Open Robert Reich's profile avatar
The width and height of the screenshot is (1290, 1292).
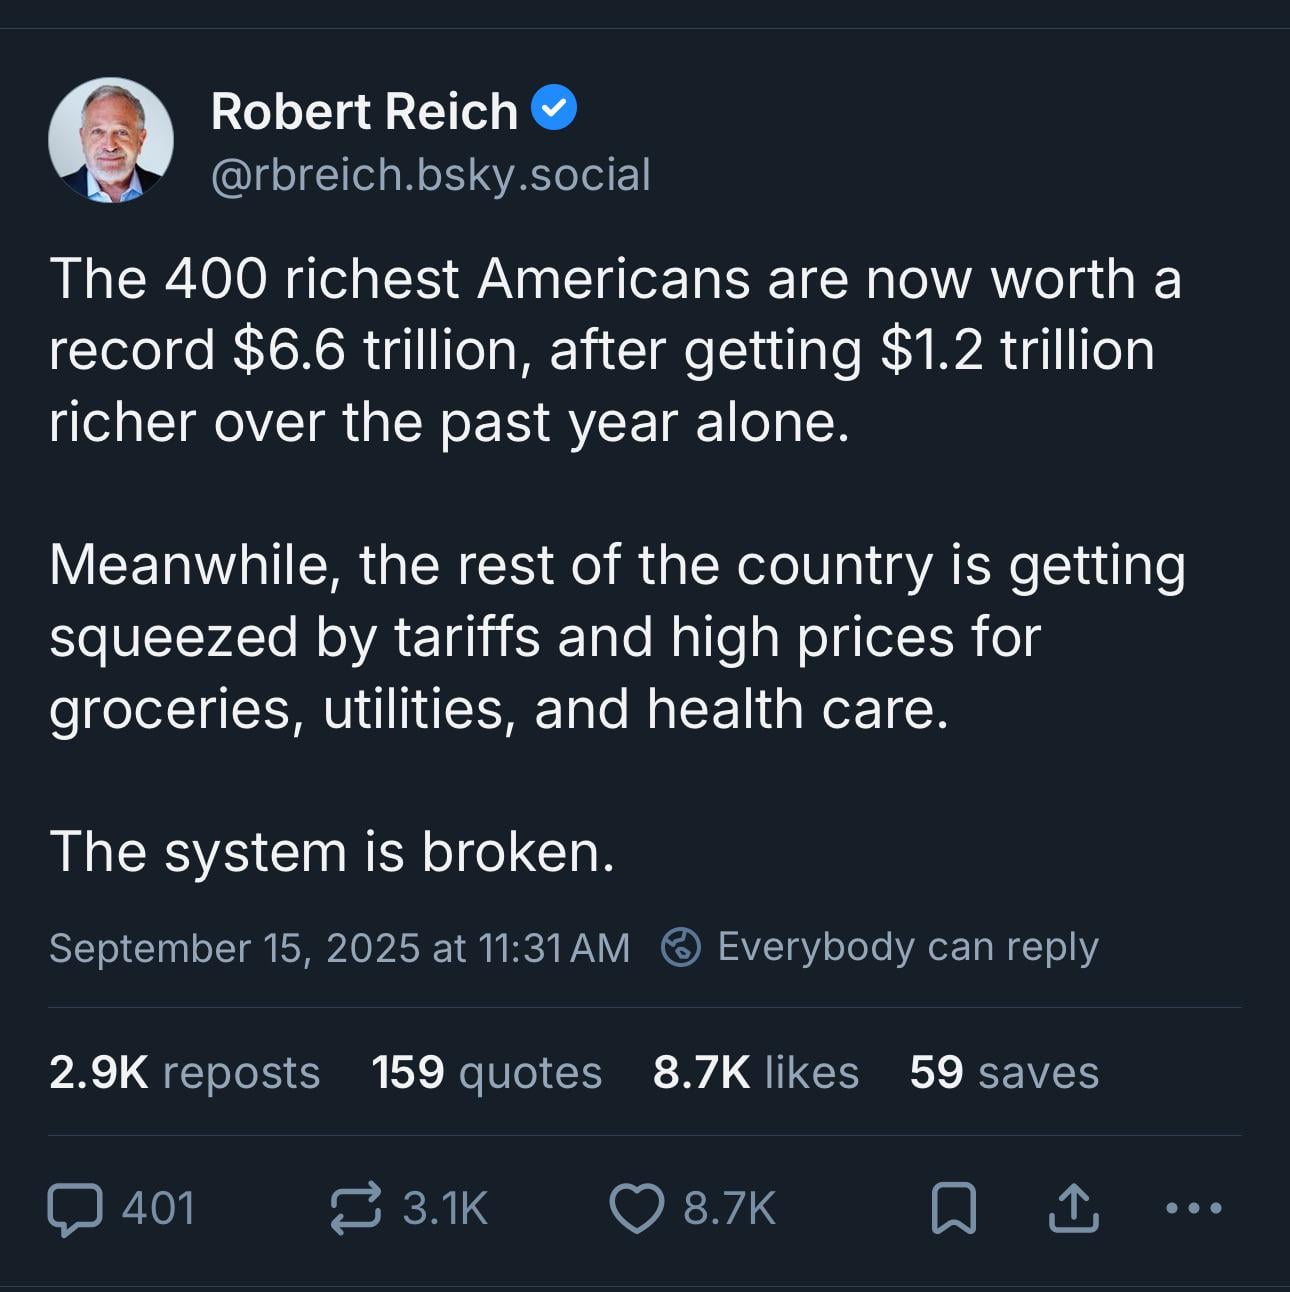(111, 140)
